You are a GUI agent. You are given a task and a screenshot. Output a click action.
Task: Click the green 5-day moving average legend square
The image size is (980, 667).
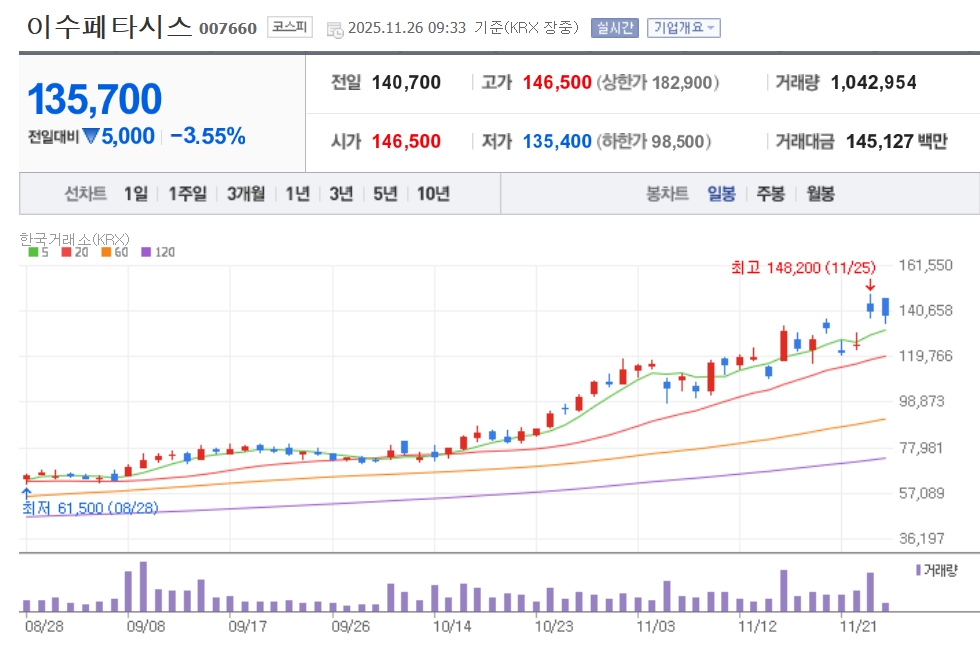(33, 252)
